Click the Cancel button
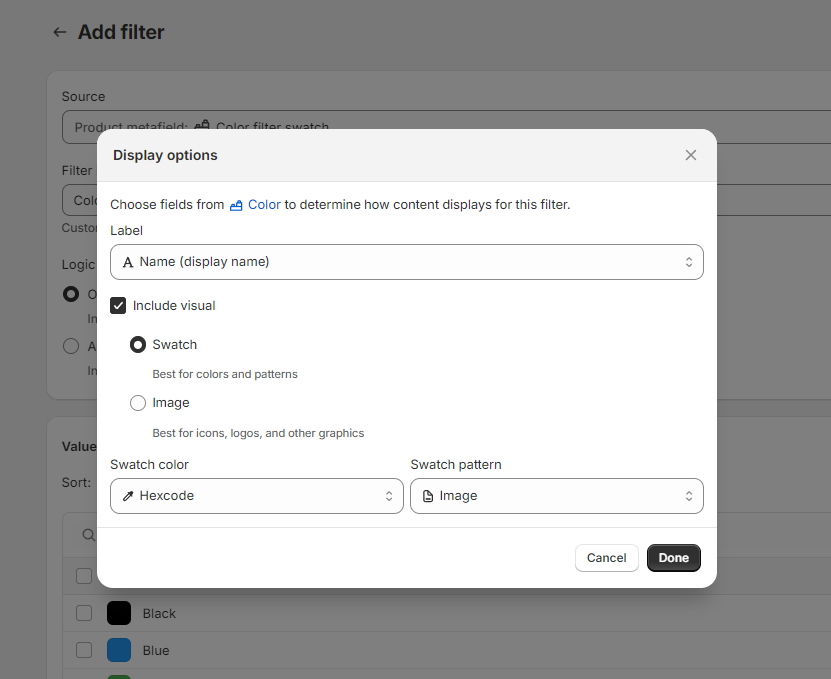 point(606,558)
